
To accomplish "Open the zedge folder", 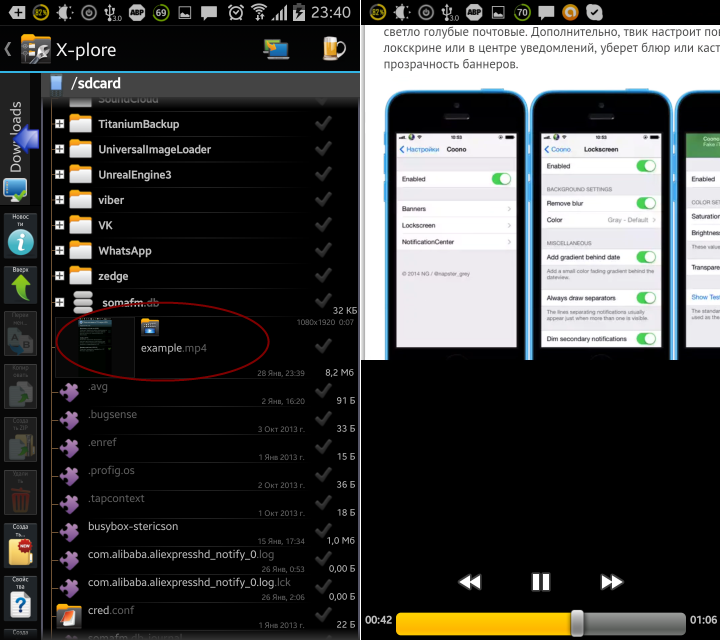I will tap(113, 276).
